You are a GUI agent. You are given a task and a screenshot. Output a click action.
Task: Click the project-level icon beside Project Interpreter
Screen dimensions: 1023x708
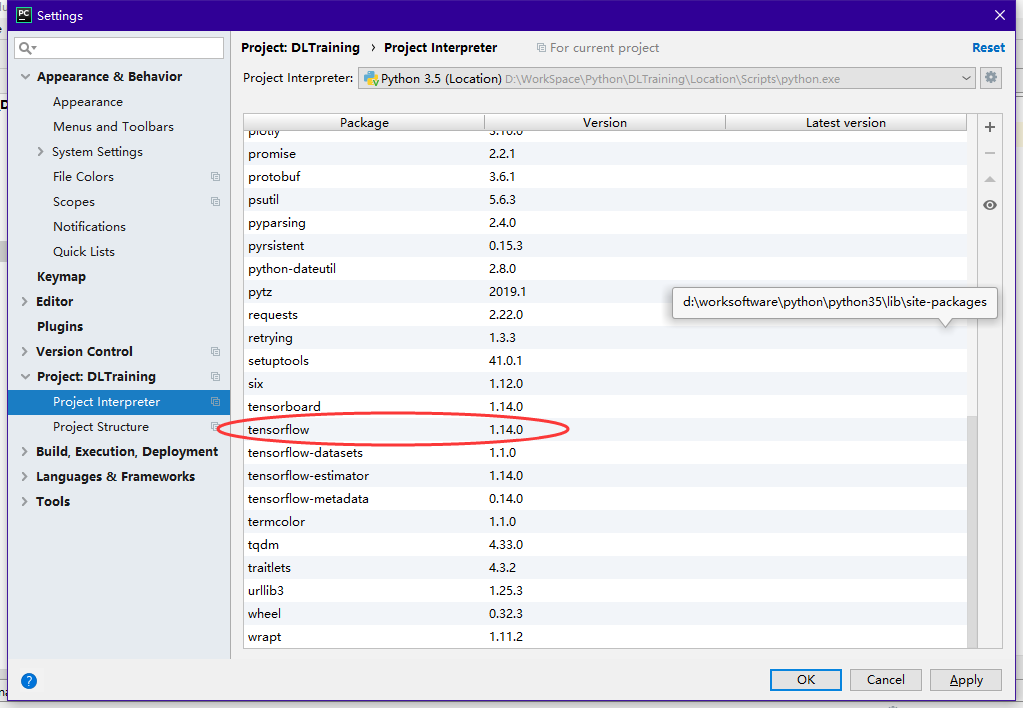(x=215, y=402)
